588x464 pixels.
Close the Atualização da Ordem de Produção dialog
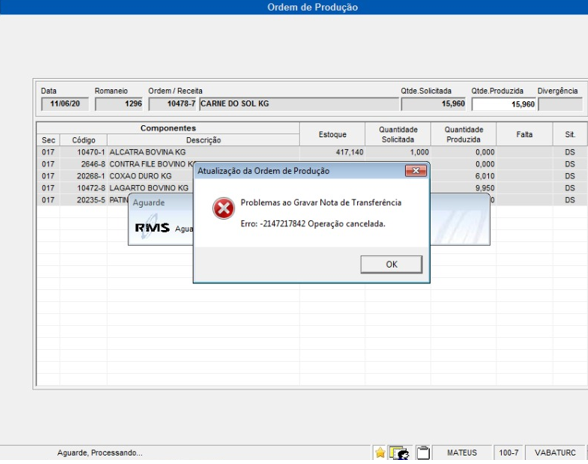[x=416, y=171]
